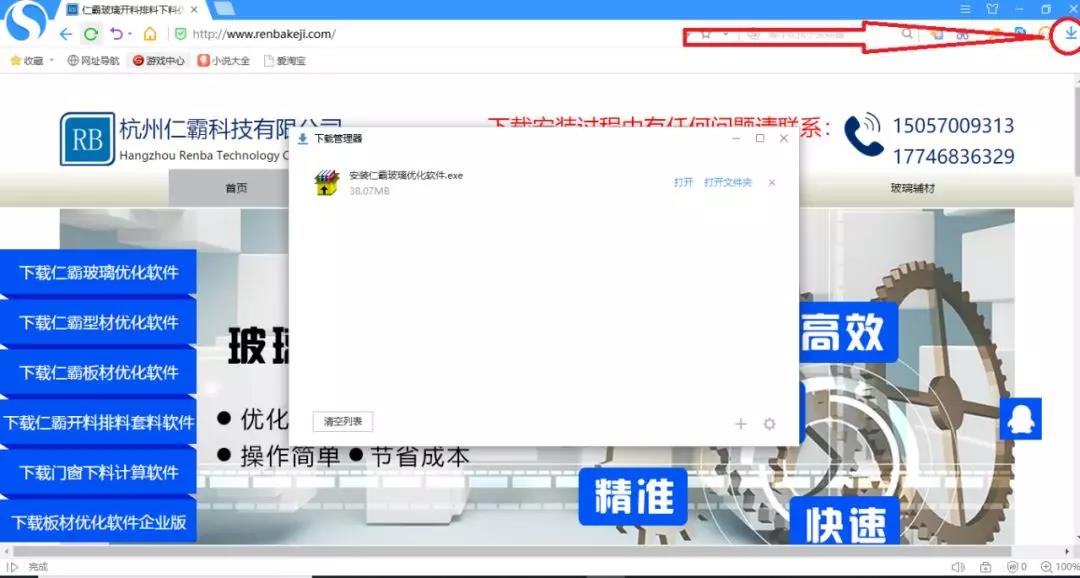The width and height of the screenshot is (1080, 578).
Task: Open the undo history dropdown arrow
Action: pos(129,34)
